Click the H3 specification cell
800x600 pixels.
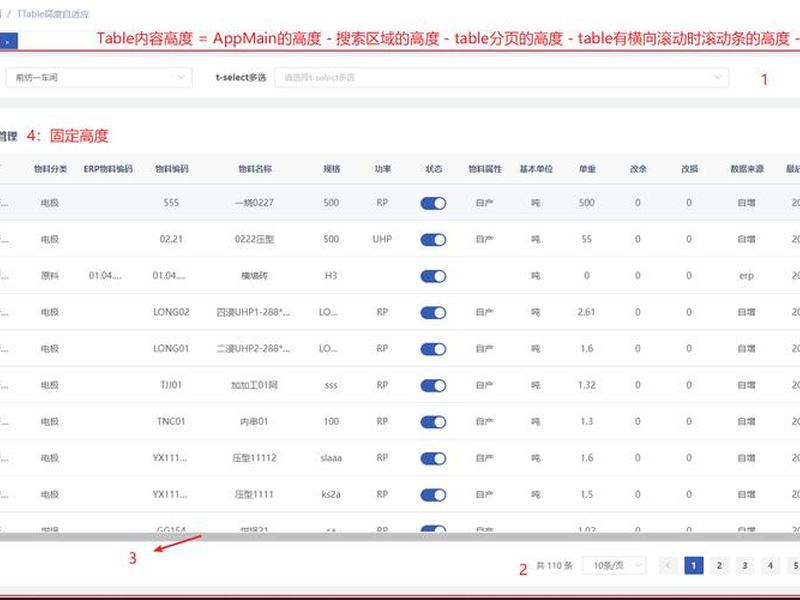(331, 276)
